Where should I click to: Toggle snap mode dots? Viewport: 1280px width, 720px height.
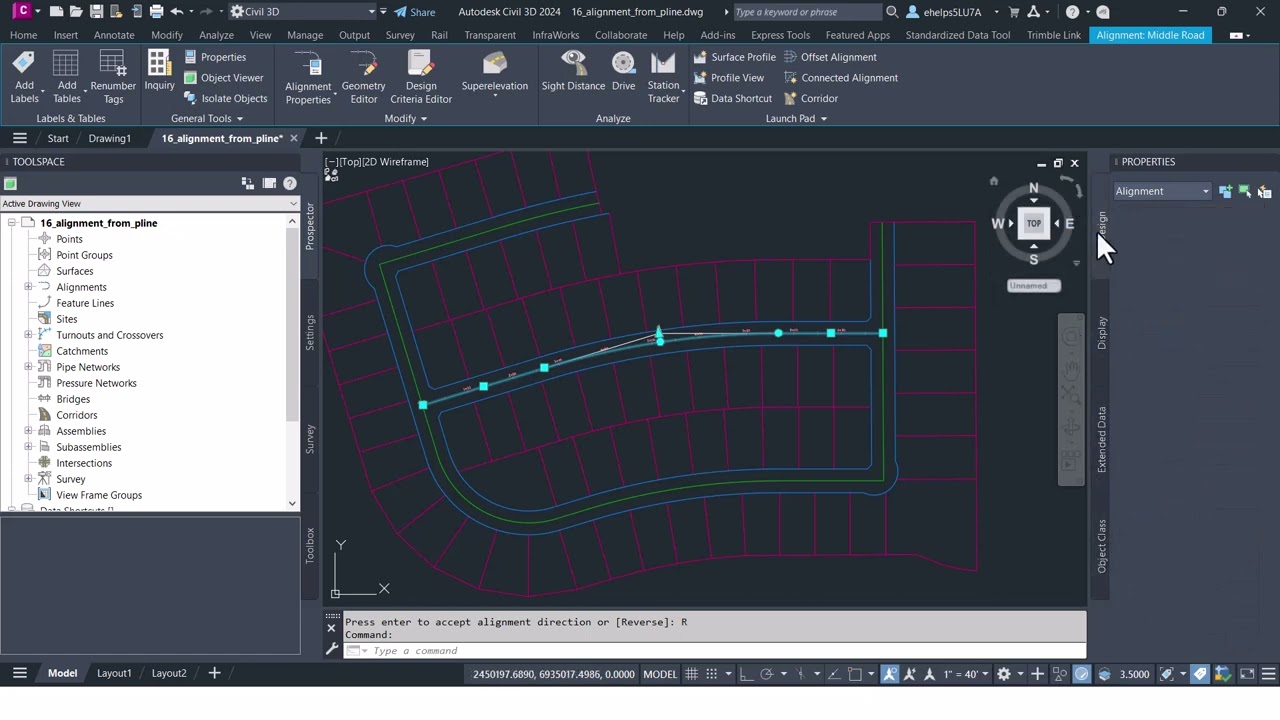point(712,674)
